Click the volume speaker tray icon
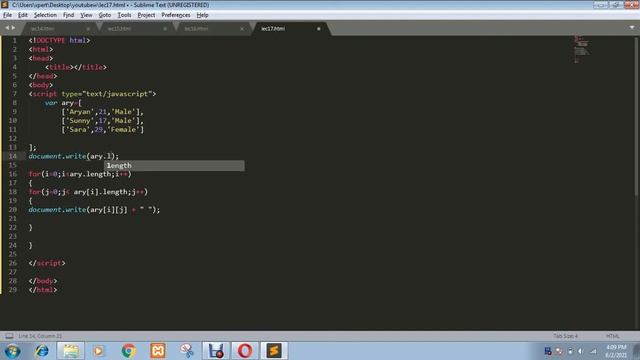The width and height of the screenshot is (640, 360). (x=580, y=351)
